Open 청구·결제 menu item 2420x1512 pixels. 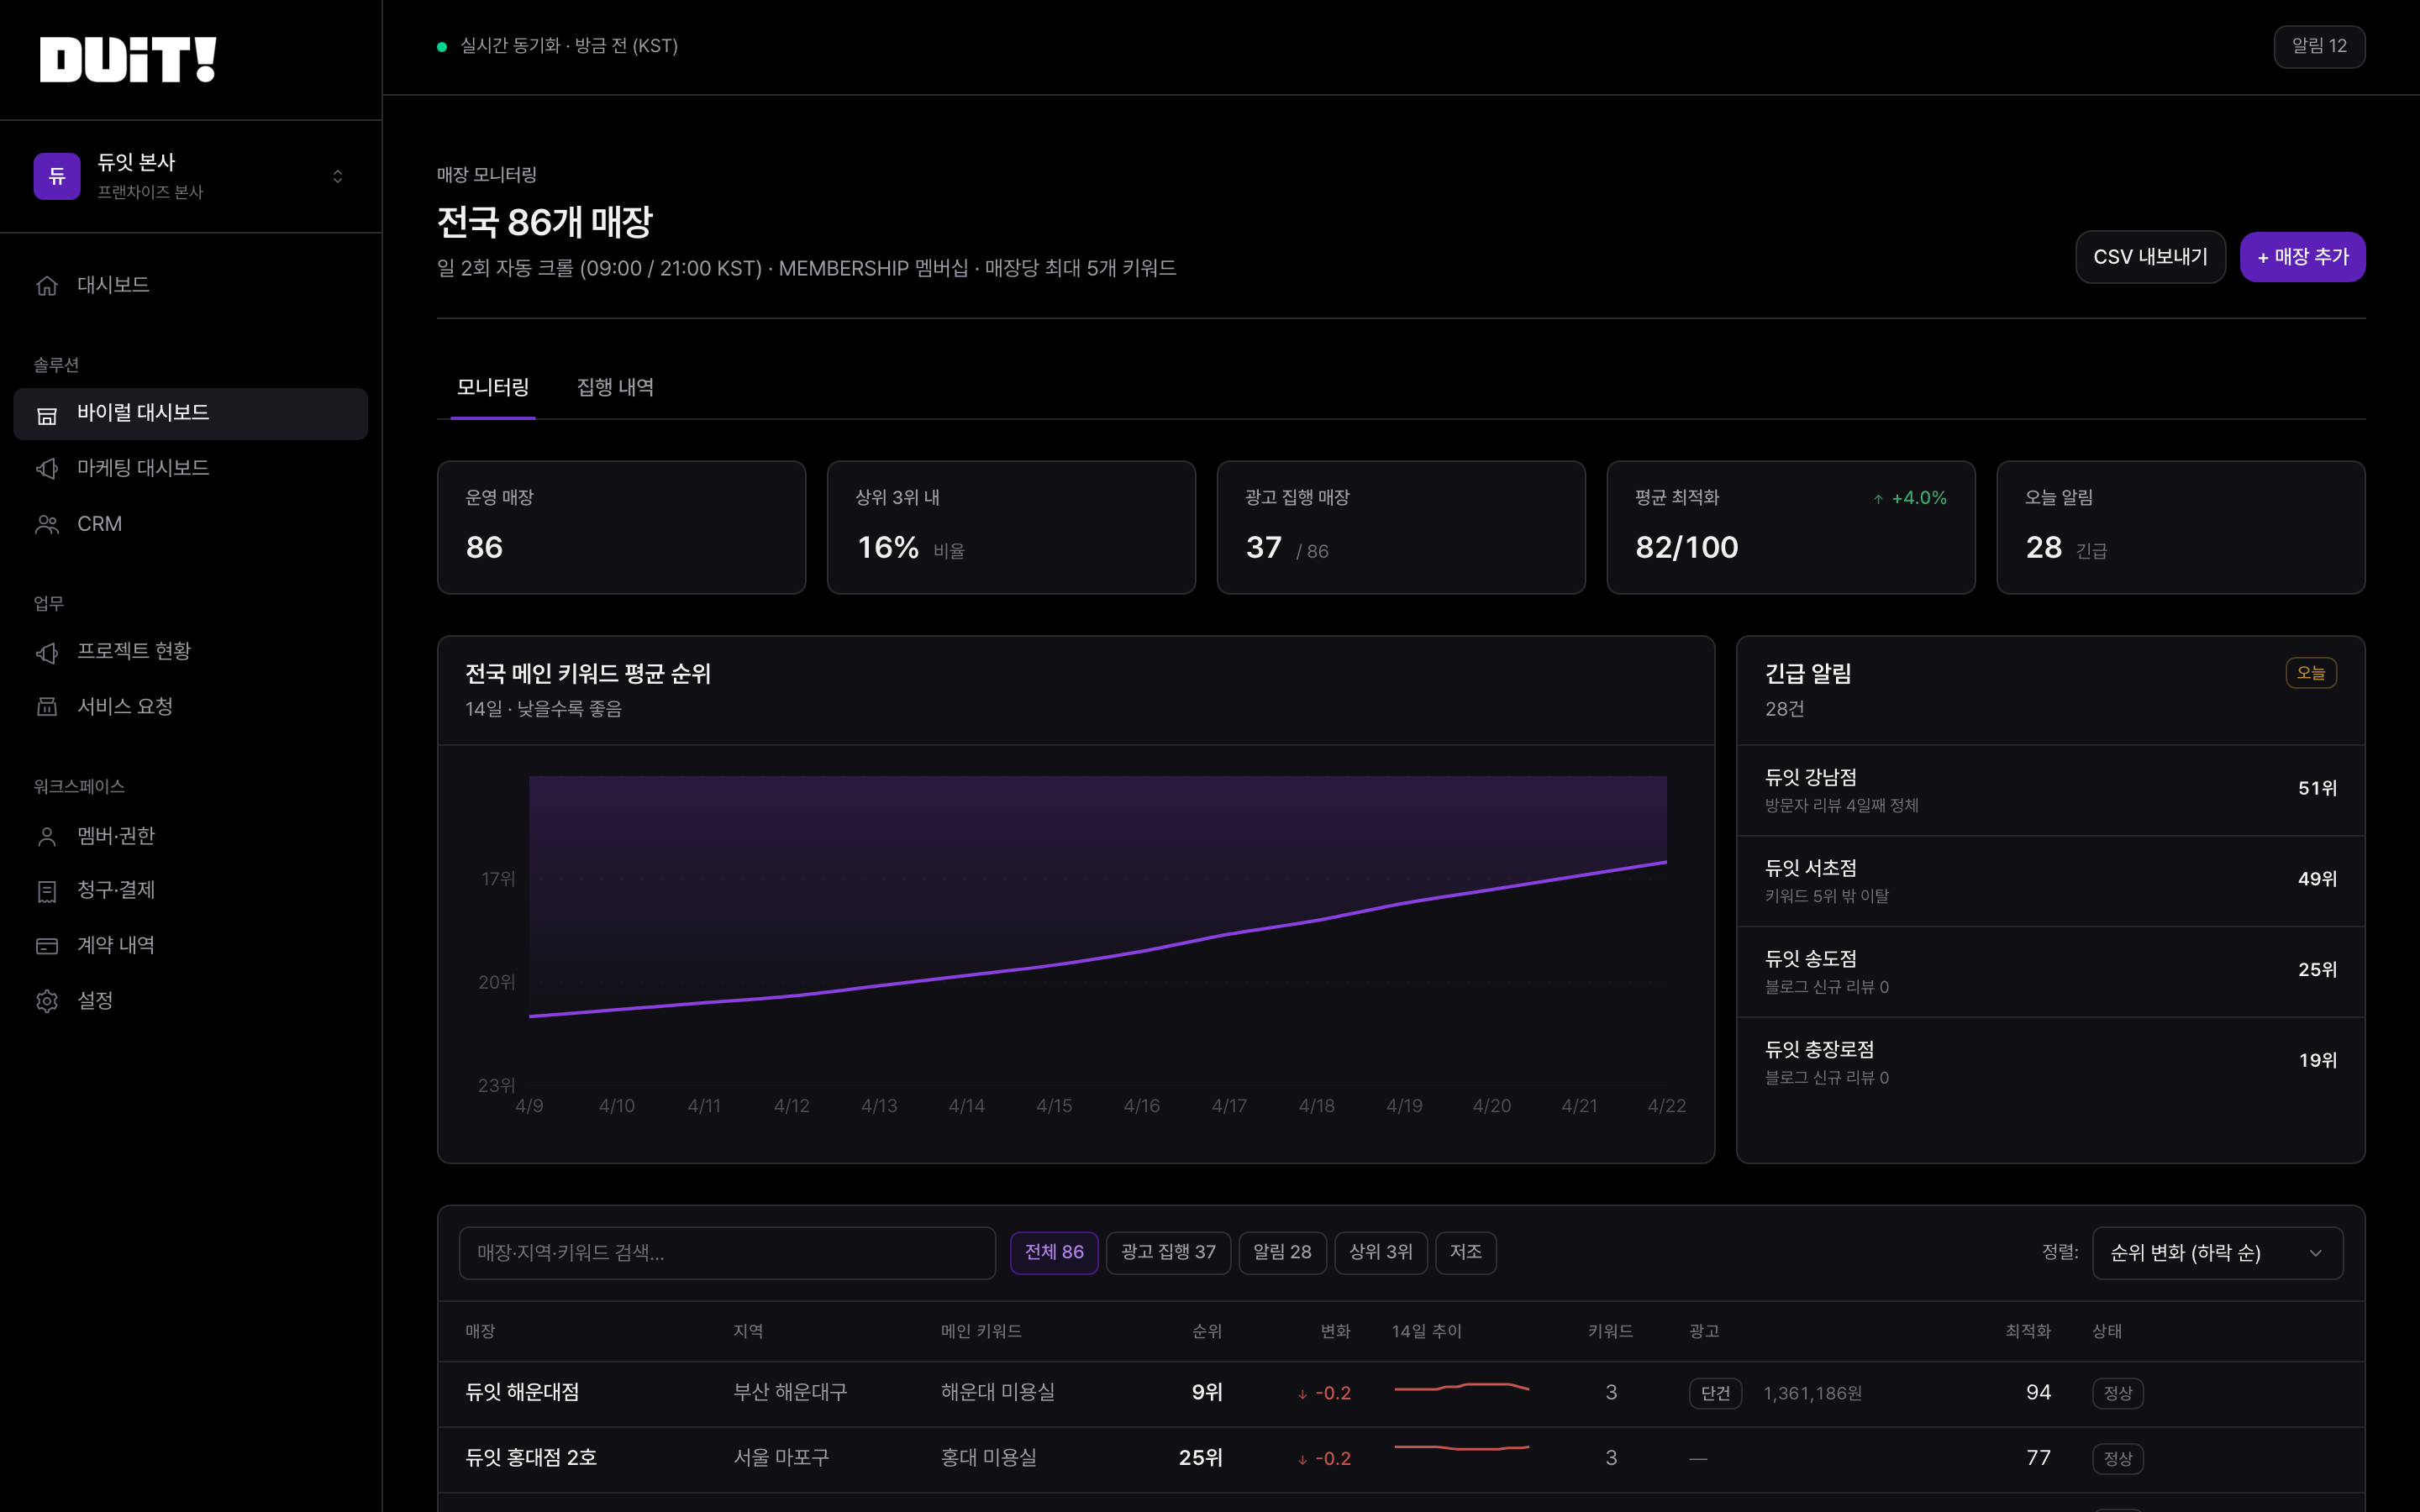tap(191, 891)
